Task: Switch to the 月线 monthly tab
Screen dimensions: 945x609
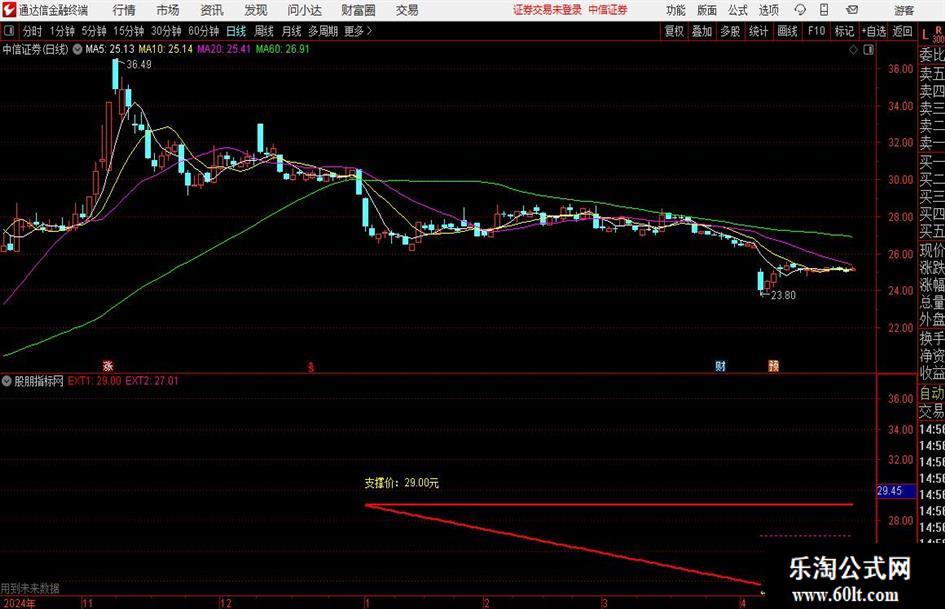Action: click(291, 31)
